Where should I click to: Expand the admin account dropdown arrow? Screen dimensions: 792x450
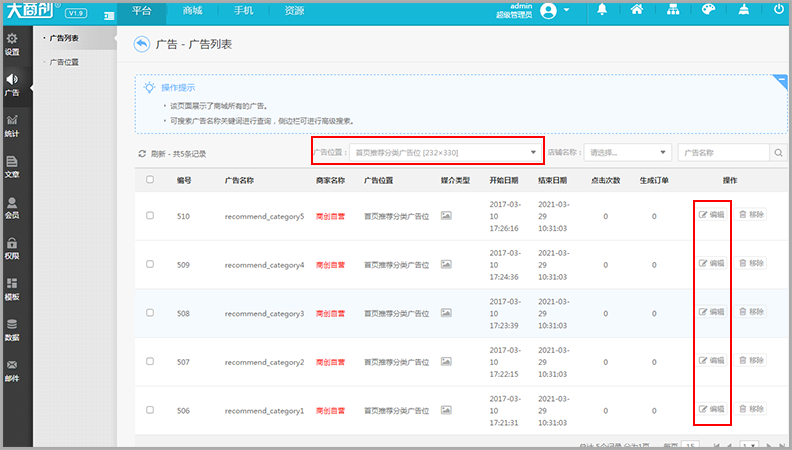coord(566,10)
